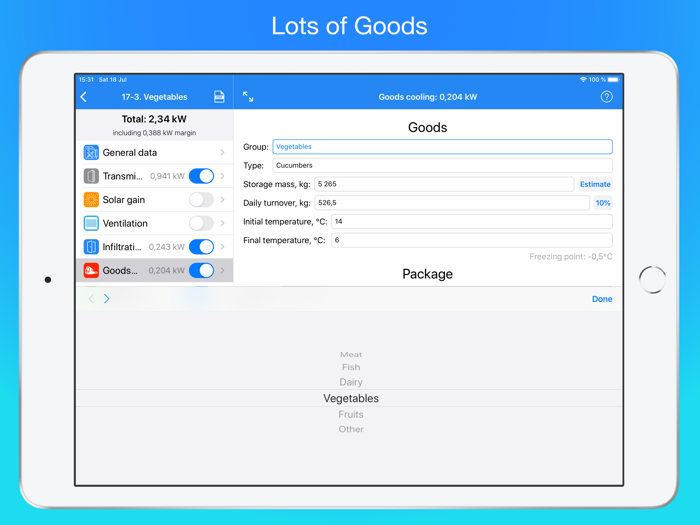
Task: Go to previous field arrow
Action: click(x=91, y=299)
